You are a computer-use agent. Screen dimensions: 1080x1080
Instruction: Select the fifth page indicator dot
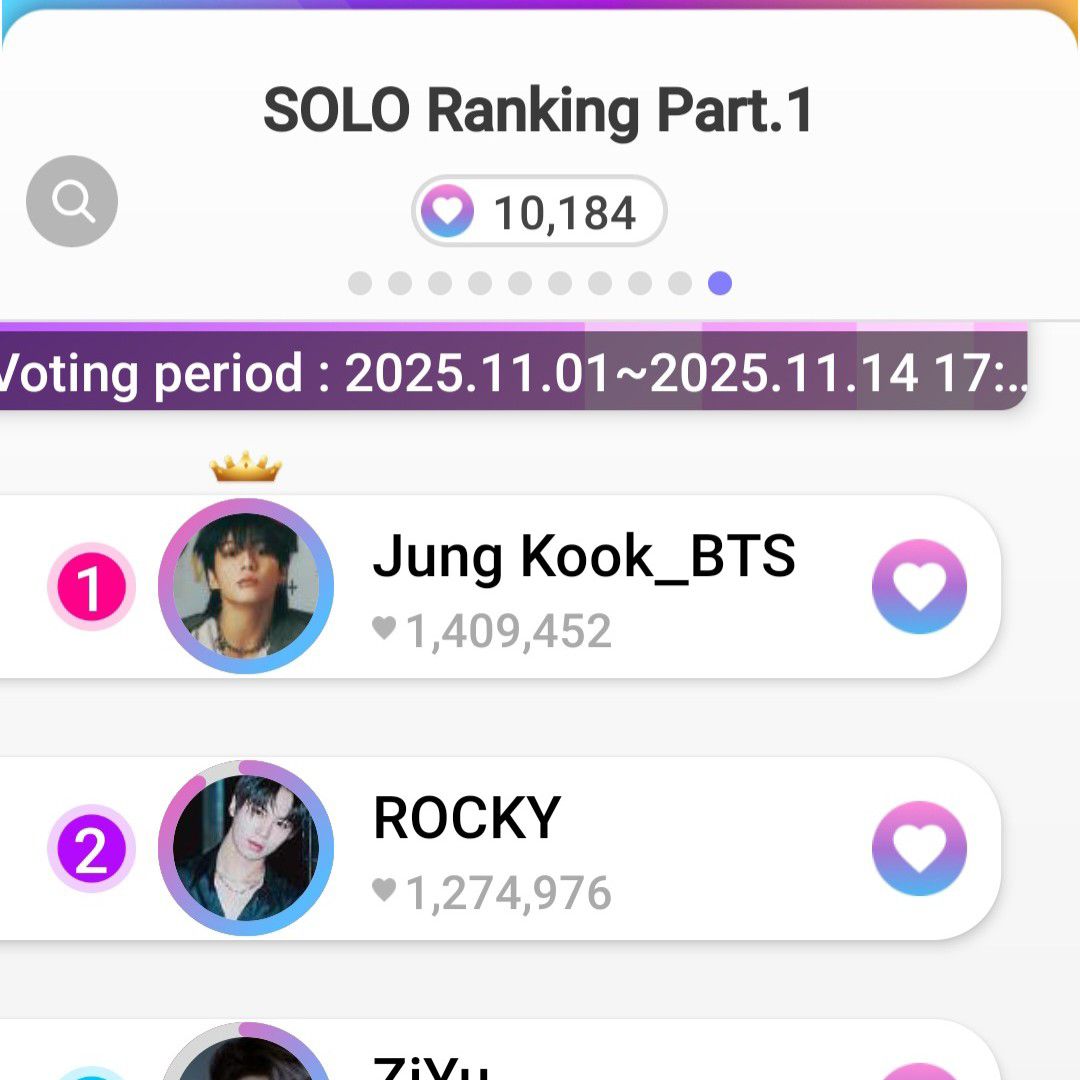(520, 284)
